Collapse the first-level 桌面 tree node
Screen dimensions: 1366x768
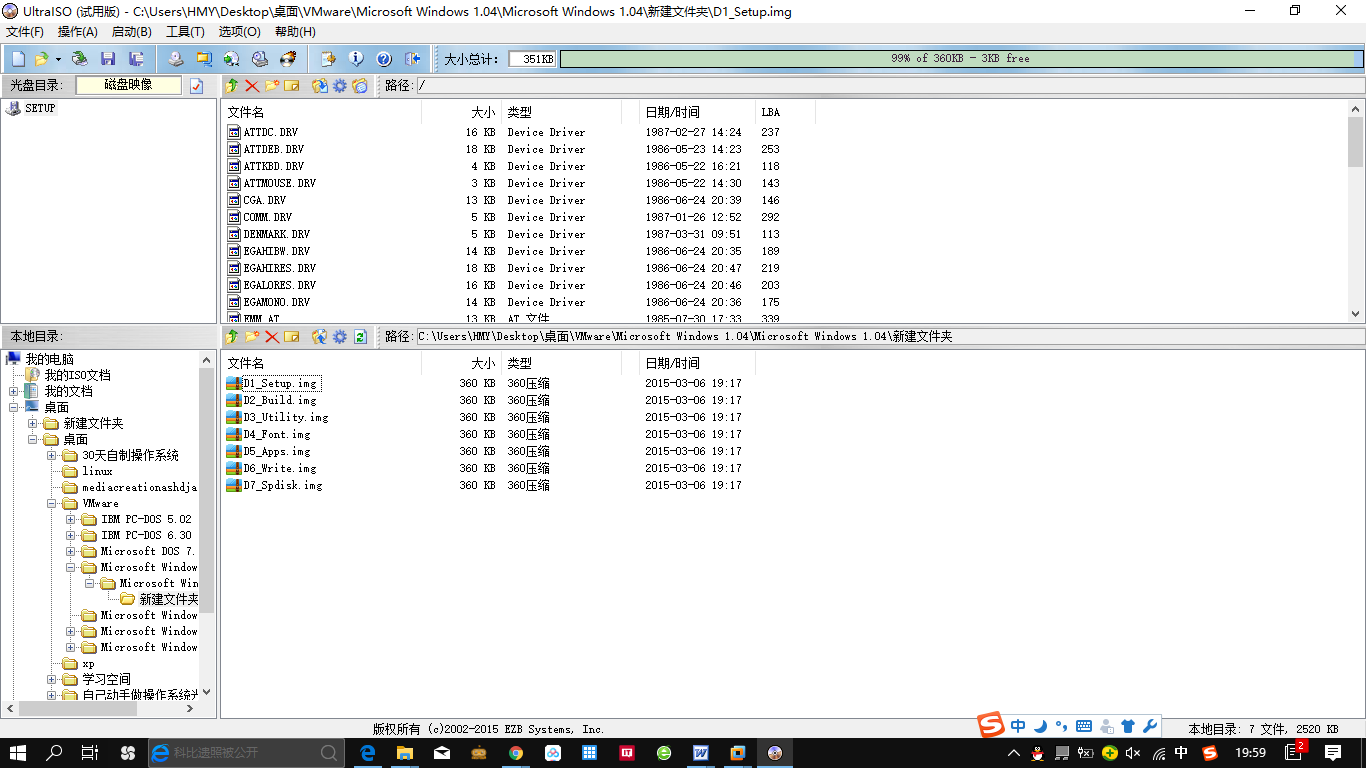(14, 407)
